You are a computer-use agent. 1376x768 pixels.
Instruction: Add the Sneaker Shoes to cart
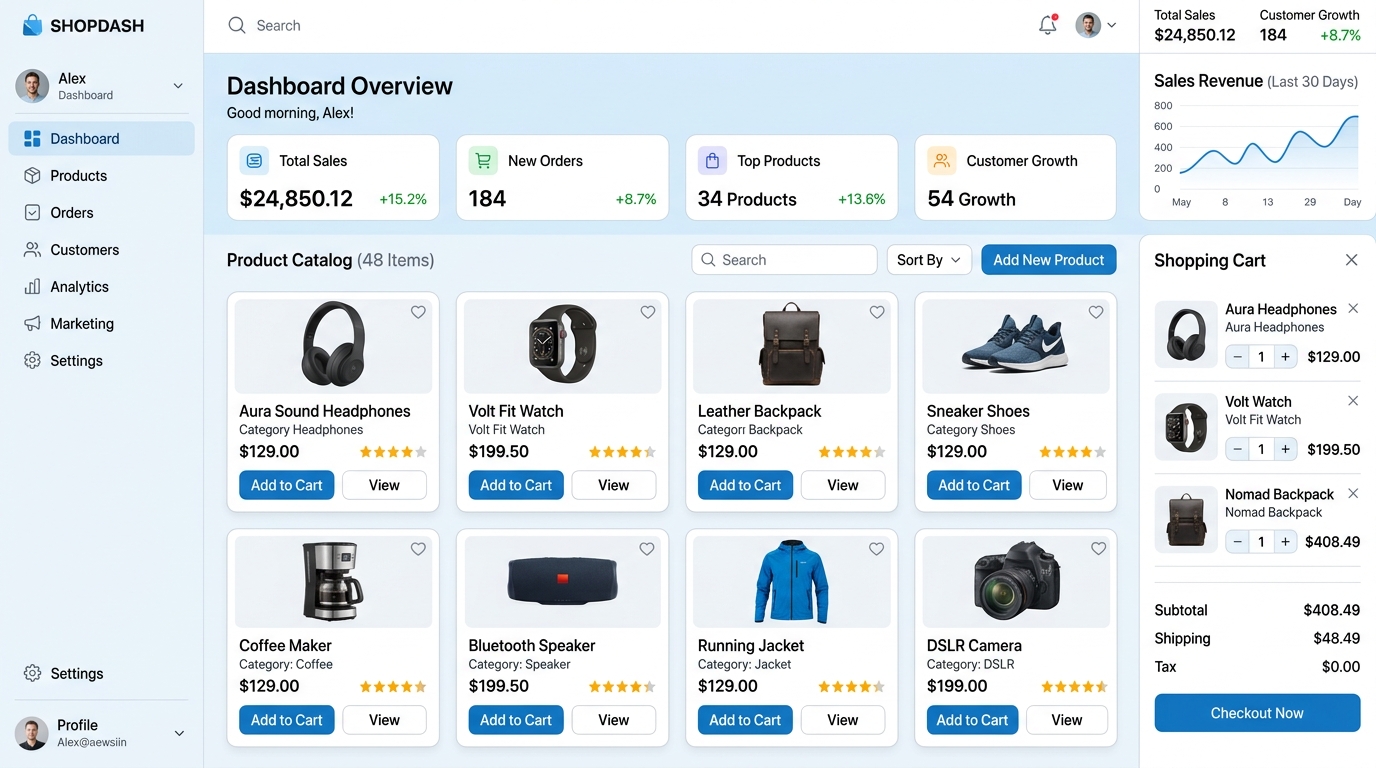point(974,485)
